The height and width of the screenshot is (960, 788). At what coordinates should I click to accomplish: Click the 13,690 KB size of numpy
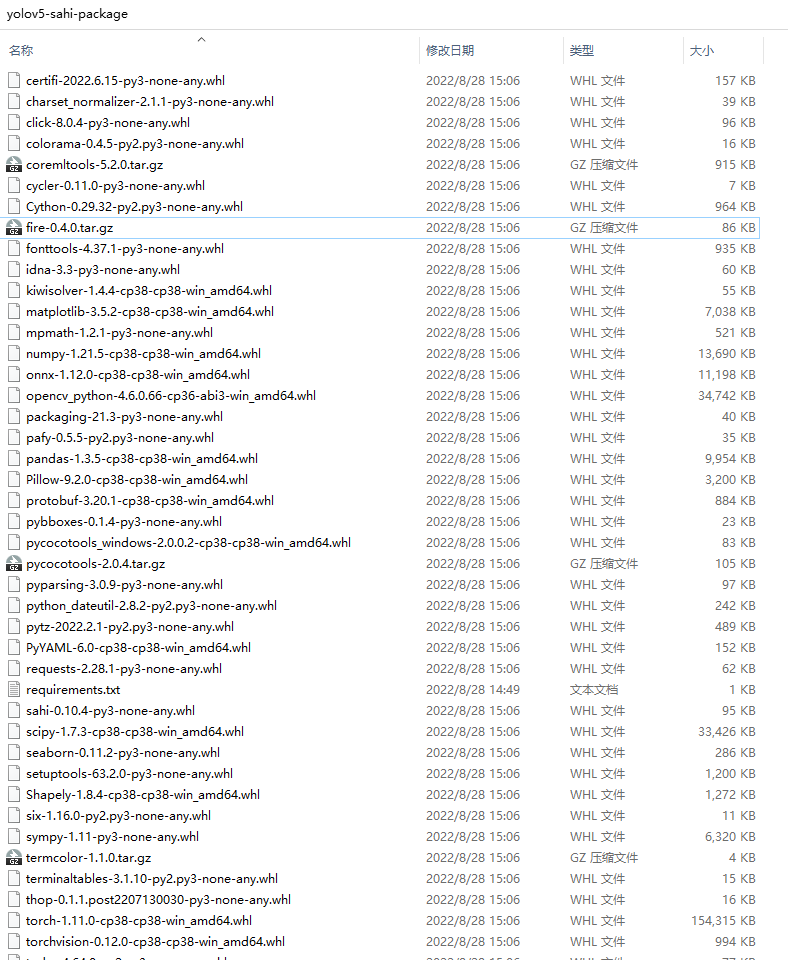(727, 354)
